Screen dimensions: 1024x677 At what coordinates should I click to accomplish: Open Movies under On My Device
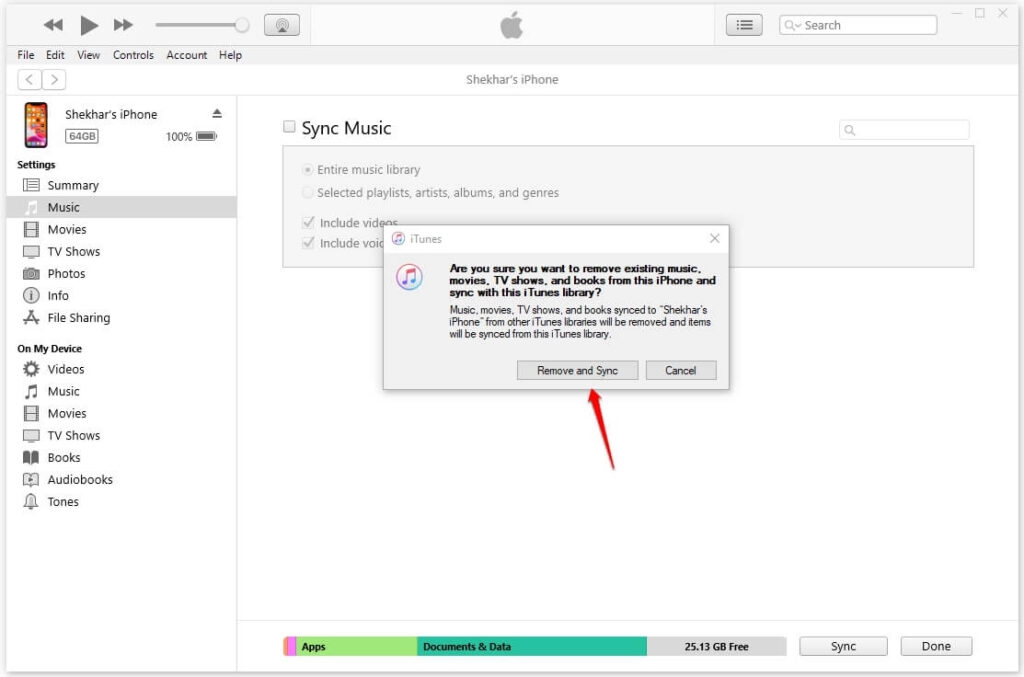[x=121, y=413]
